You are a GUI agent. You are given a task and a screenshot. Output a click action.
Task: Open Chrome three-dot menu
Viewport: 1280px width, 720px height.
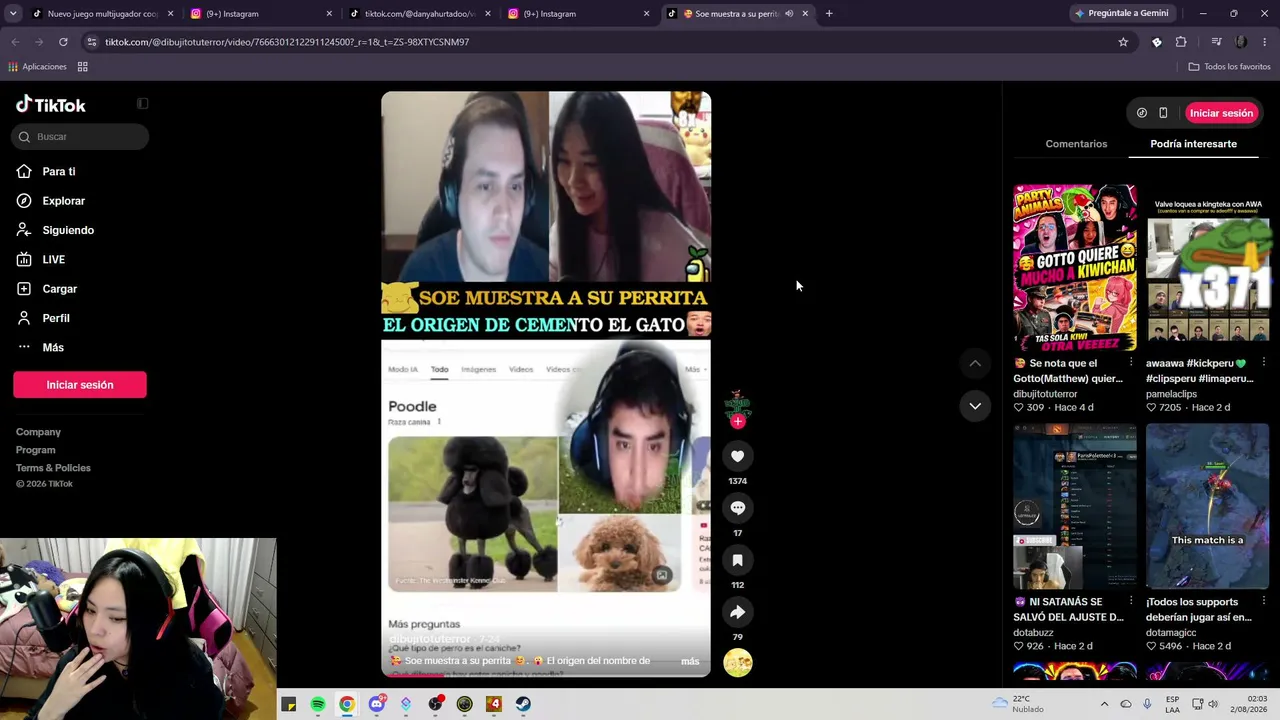pyautogui.click(x=1265, y=42)
